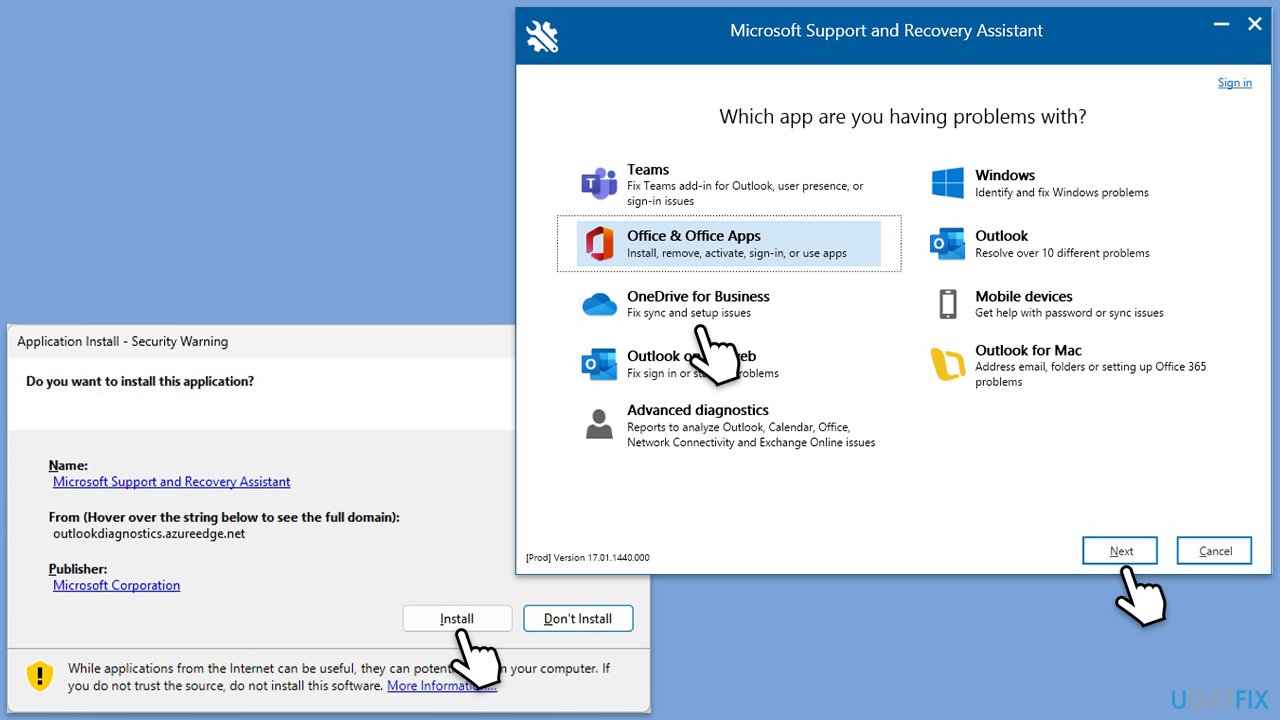Select the Outlook option text
1280x720 pixels.
pyautogui.click(x=1001, y=236)
